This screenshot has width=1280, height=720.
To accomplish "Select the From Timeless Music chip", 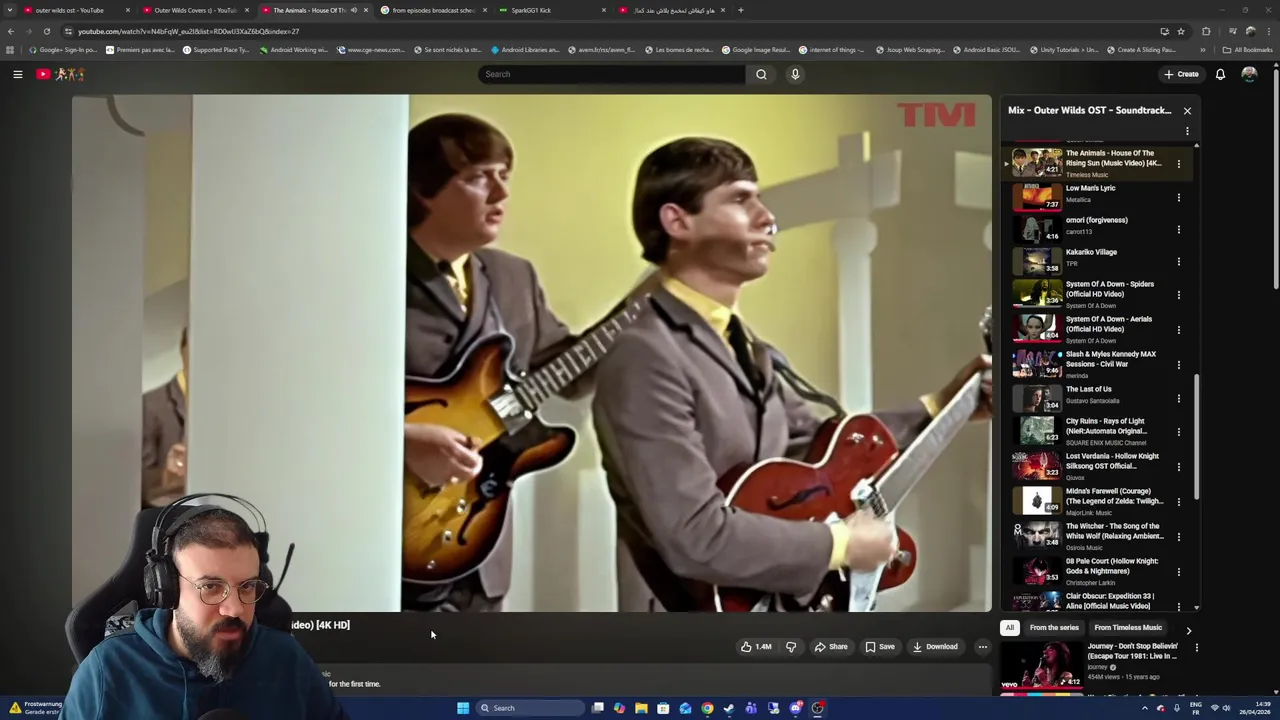I will point(1128,628).
